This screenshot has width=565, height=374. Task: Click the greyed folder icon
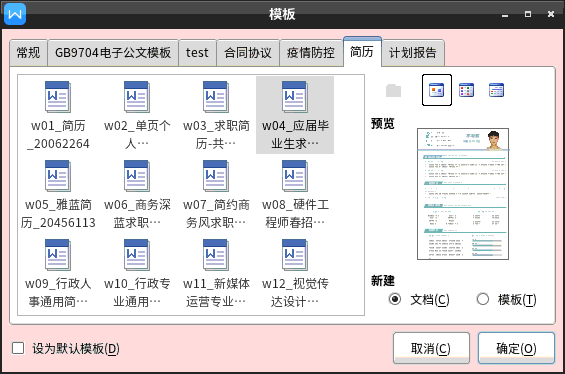tap(393, 90)
